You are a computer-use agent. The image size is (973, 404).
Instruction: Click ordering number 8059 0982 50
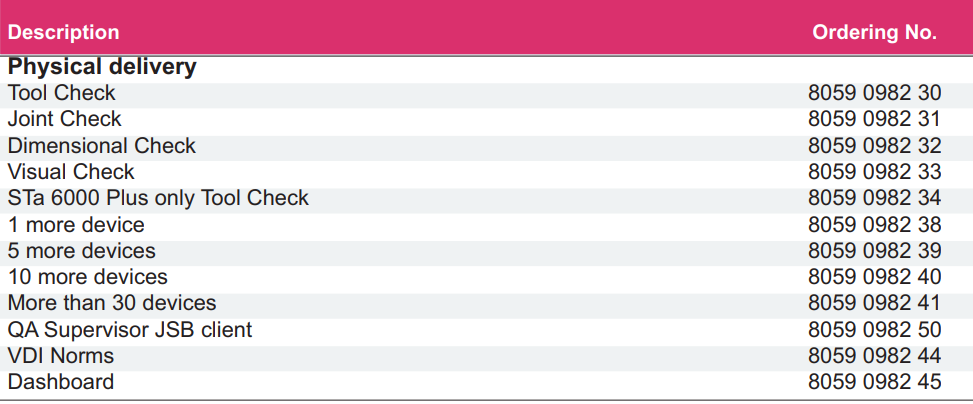point(874,330)
